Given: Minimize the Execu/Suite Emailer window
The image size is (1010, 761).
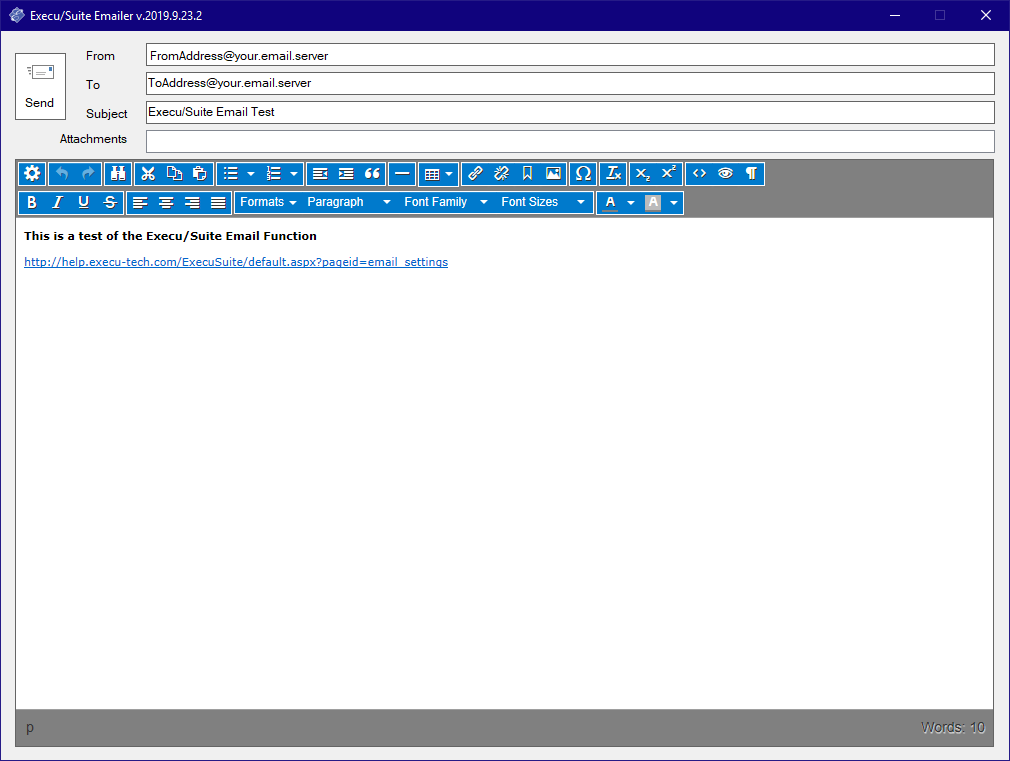Looking at the screenshot, I should pyautogui.click(x=895, y=15).
